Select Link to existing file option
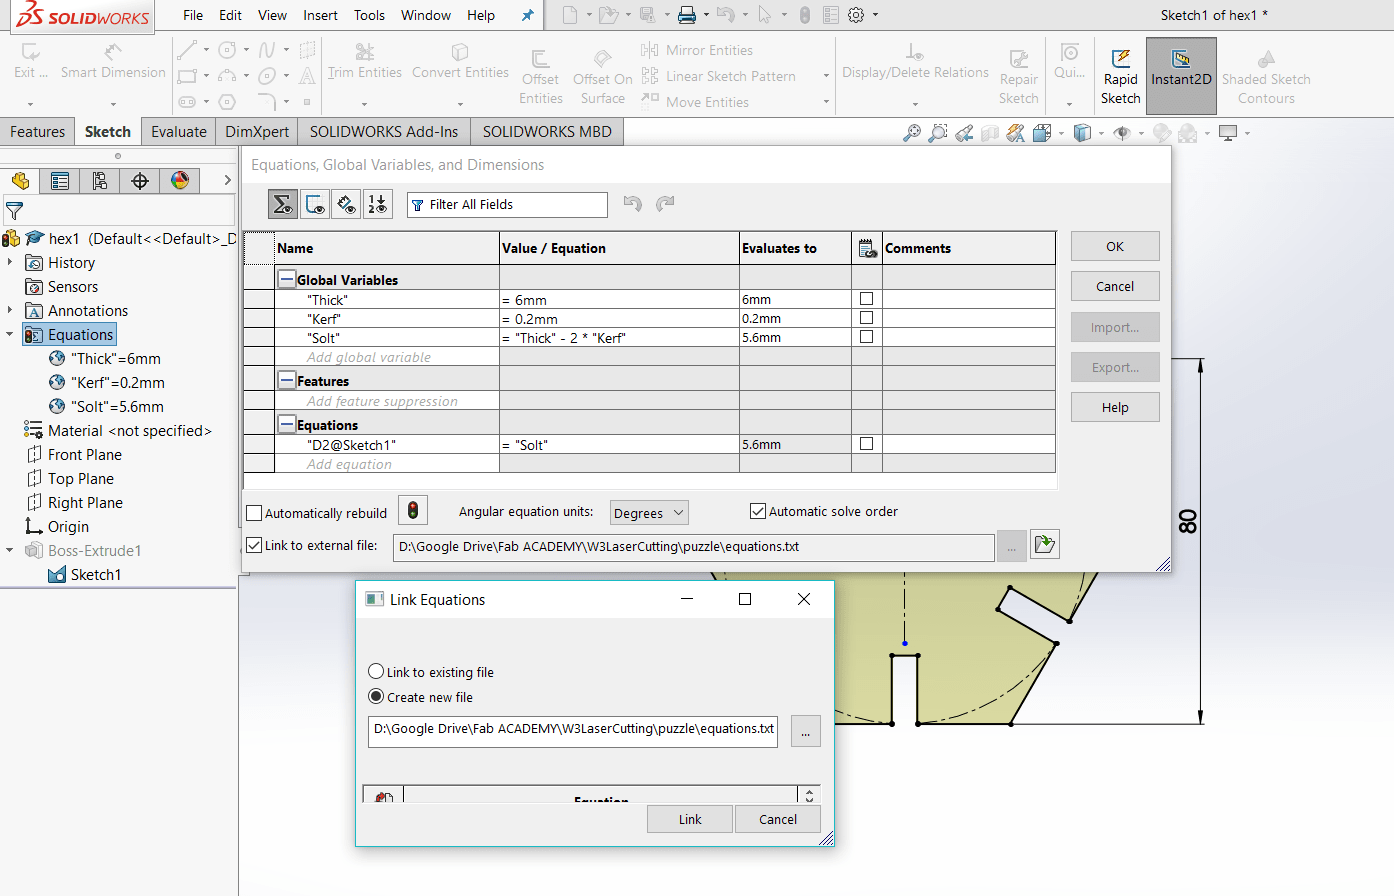Image resolution: width=1394 pixels, height=896 pixels. 376,672
